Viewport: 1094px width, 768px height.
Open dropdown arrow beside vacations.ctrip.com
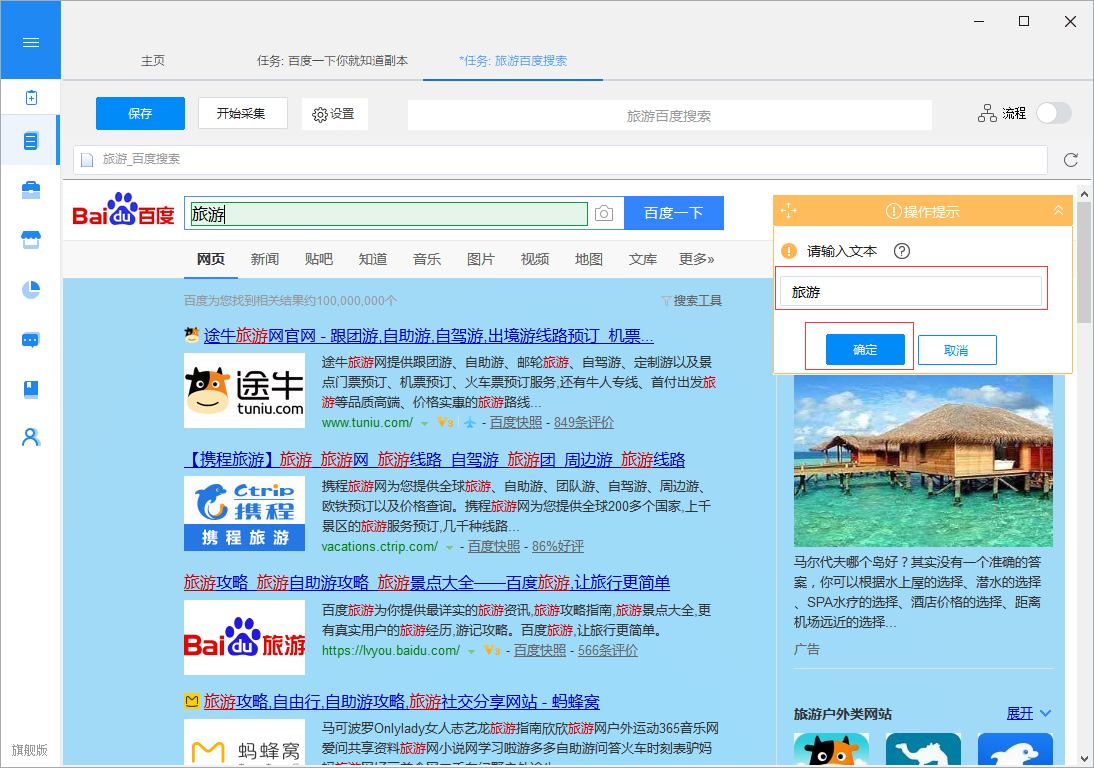click(449, 548)
